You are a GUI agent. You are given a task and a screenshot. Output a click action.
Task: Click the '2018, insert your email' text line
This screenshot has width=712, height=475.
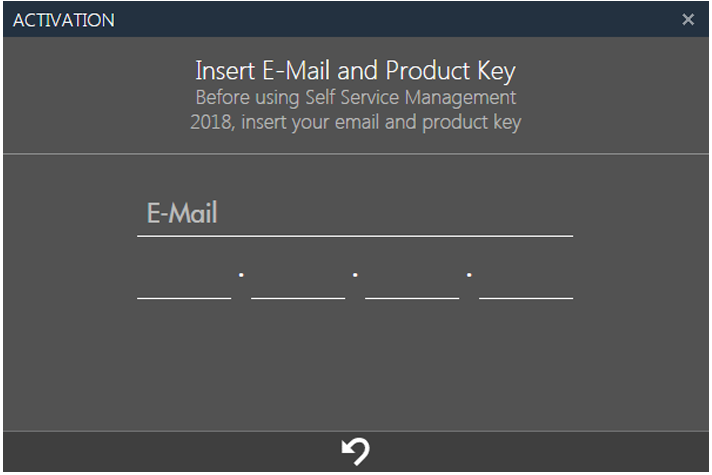pyautogui.click(x=356, y=122)
